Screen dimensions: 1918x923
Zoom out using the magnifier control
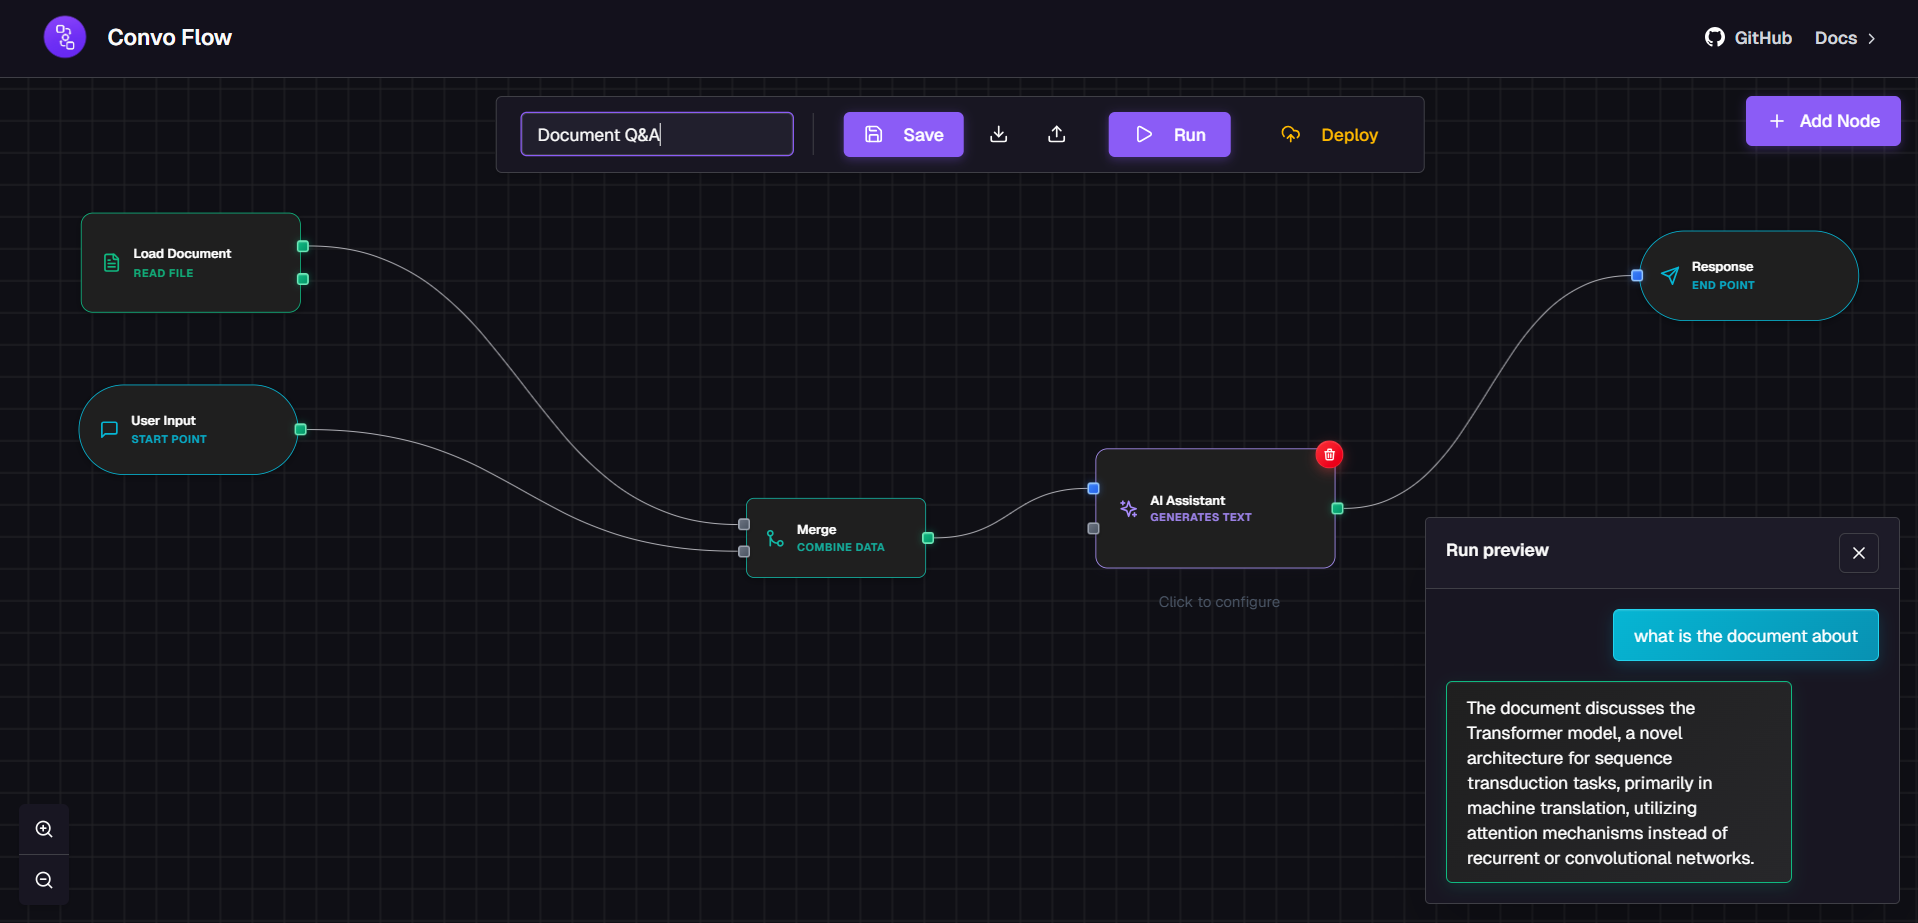[43, 880]
